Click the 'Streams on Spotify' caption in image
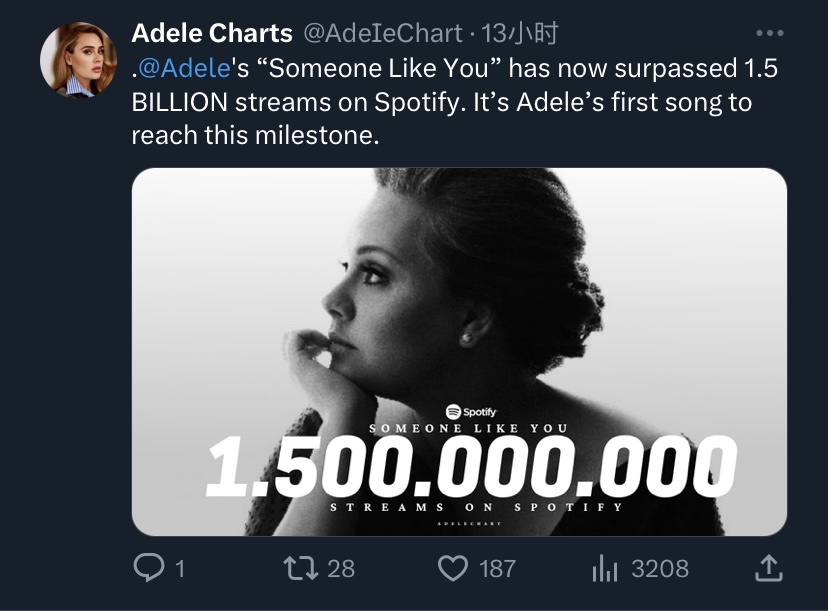Screen dimensions: 828x611 pyautogui.click(x=476, y=507)
